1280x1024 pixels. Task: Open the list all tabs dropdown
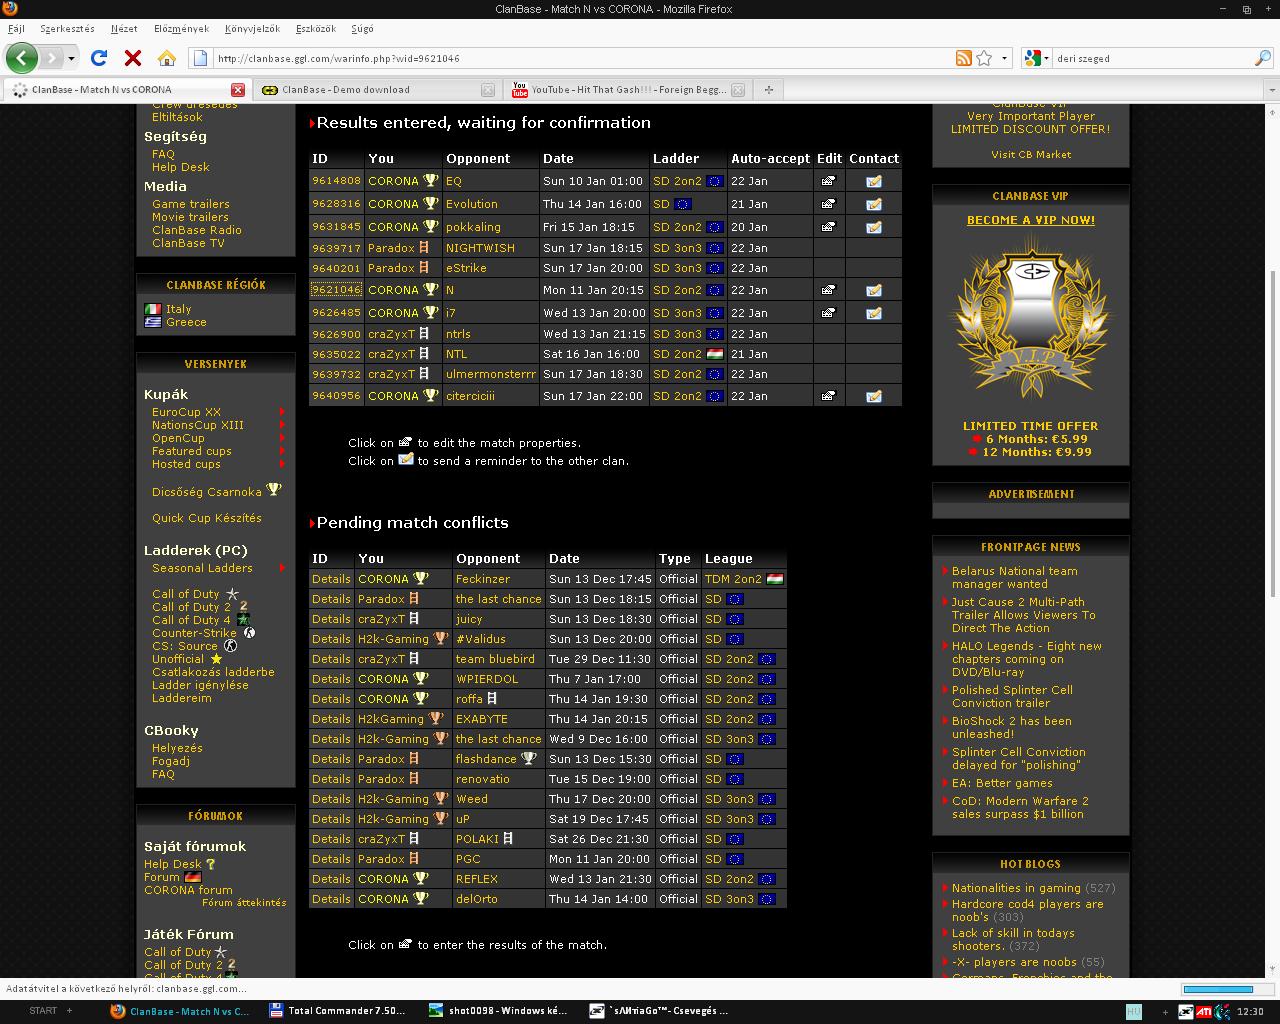coord(1271,89)
